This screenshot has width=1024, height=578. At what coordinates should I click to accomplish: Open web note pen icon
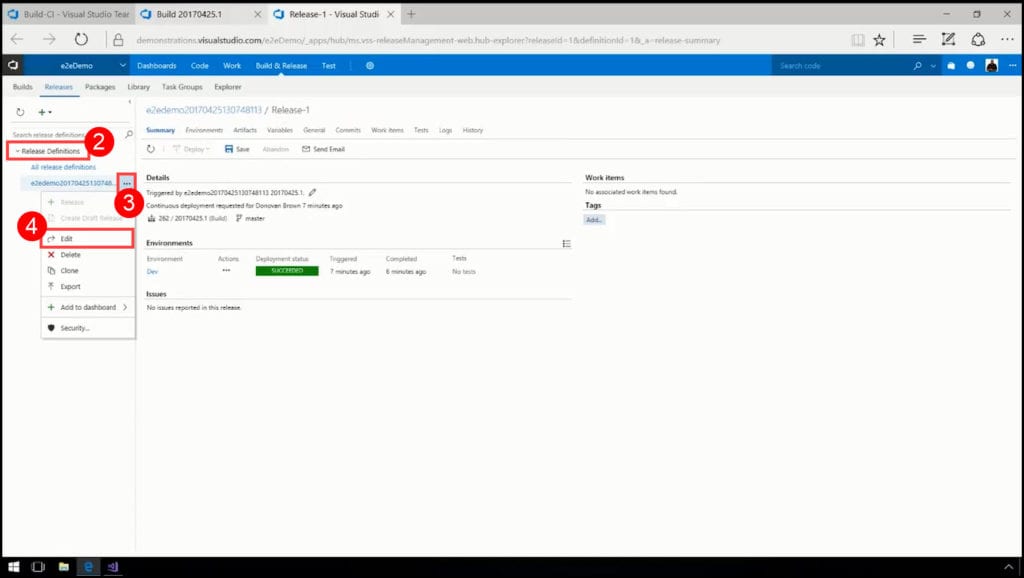click(x=948, y=40)
